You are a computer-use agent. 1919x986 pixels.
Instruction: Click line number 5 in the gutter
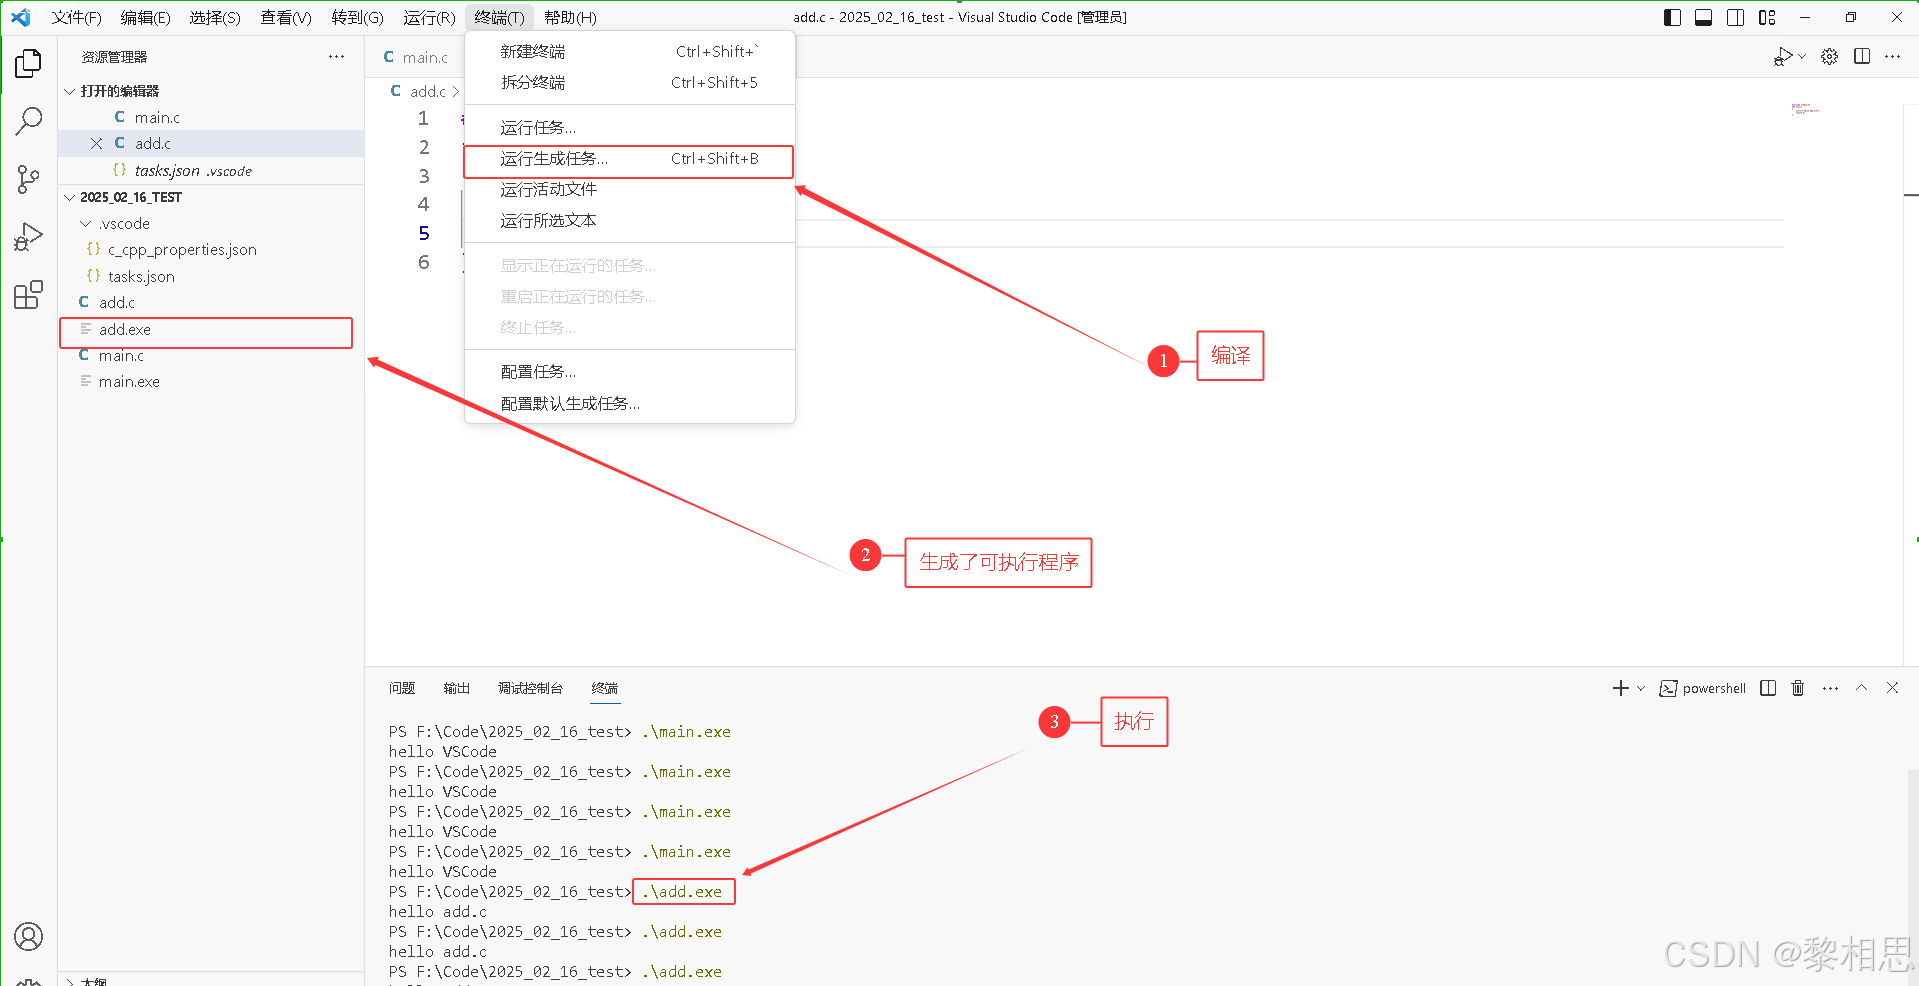pos(424,234)
